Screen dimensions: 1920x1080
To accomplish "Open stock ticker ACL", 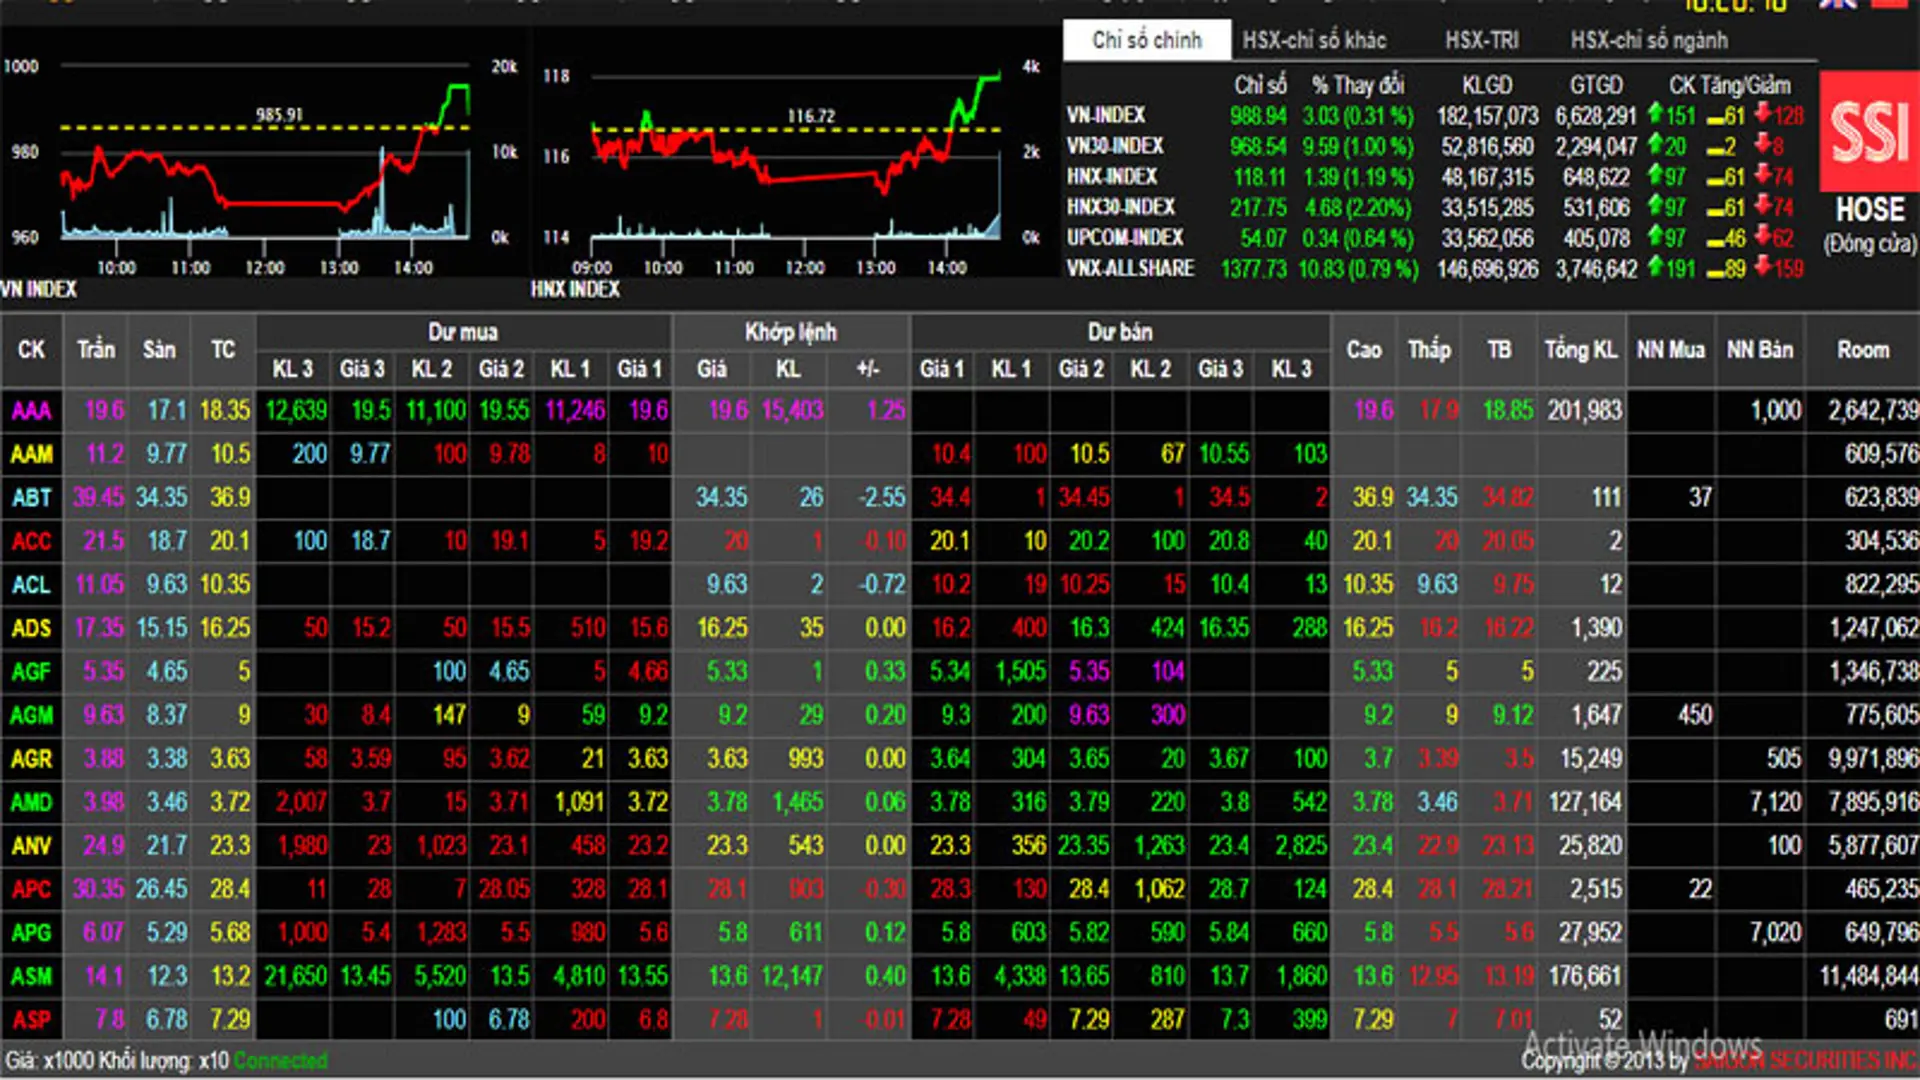I will (31, 585).
